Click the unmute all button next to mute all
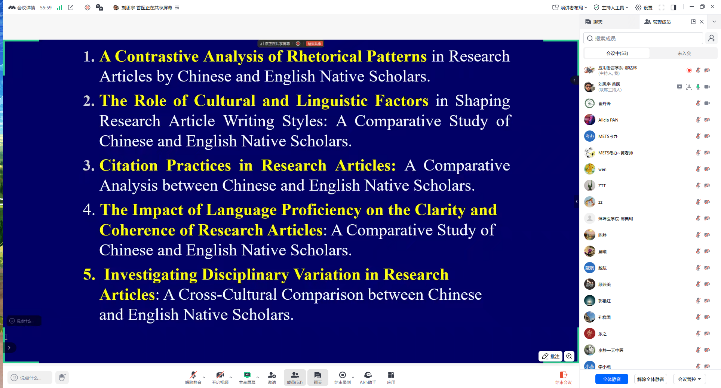The height and width of the screenshot is (388, 721). (650, 379)
